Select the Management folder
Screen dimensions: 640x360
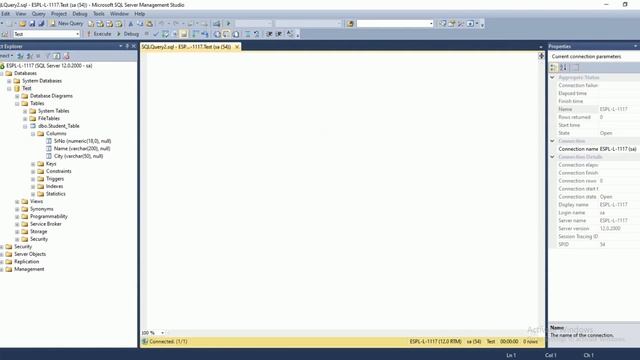29,269
